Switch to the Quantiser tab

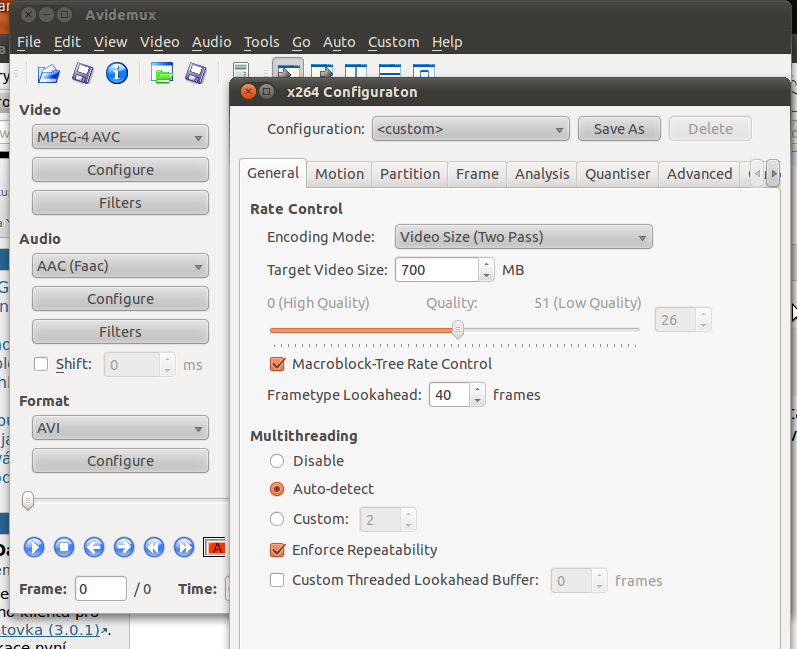(618, 174)
